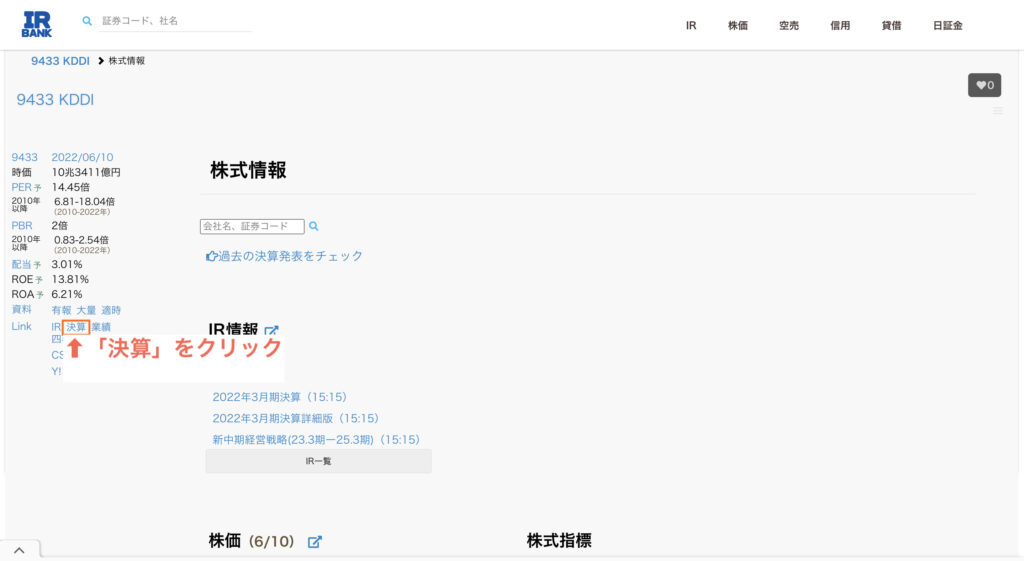This screenshot has height=561, width=1024.
Task: Click the 大量 document link
Action: pyautogui.click(x=86, y=310)
